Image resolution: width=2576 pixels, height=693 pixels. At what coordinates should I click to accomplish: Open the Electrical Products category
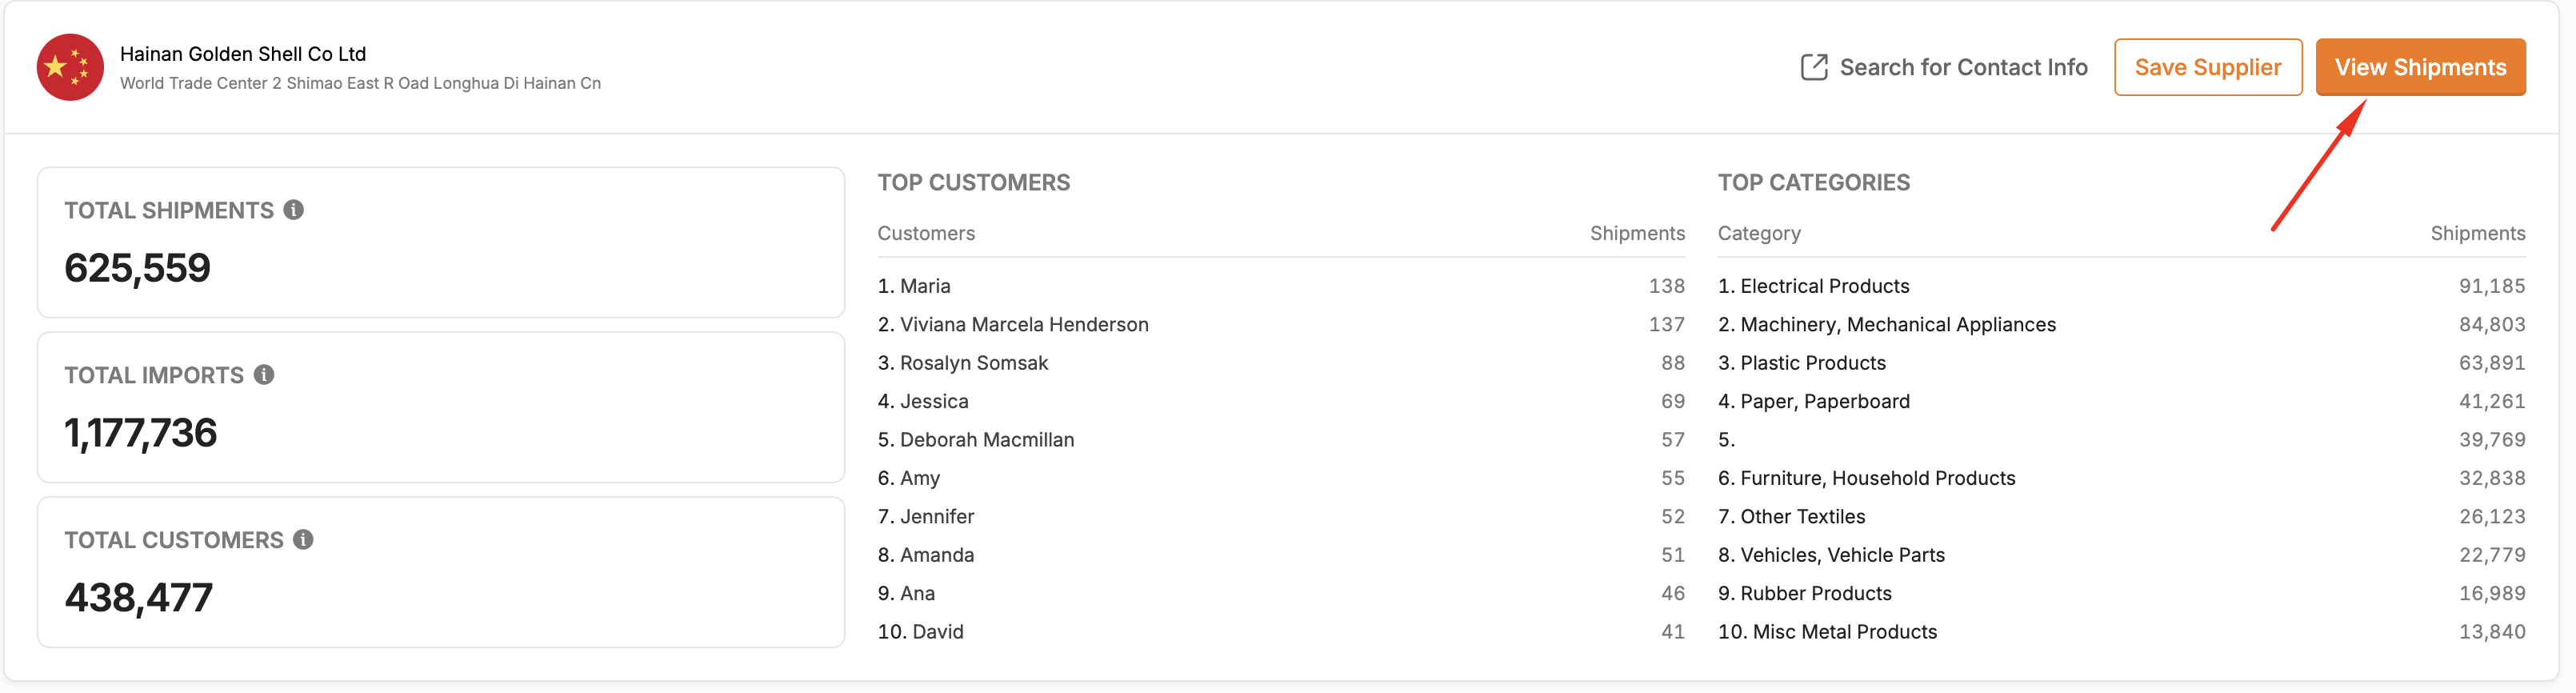1823,286
